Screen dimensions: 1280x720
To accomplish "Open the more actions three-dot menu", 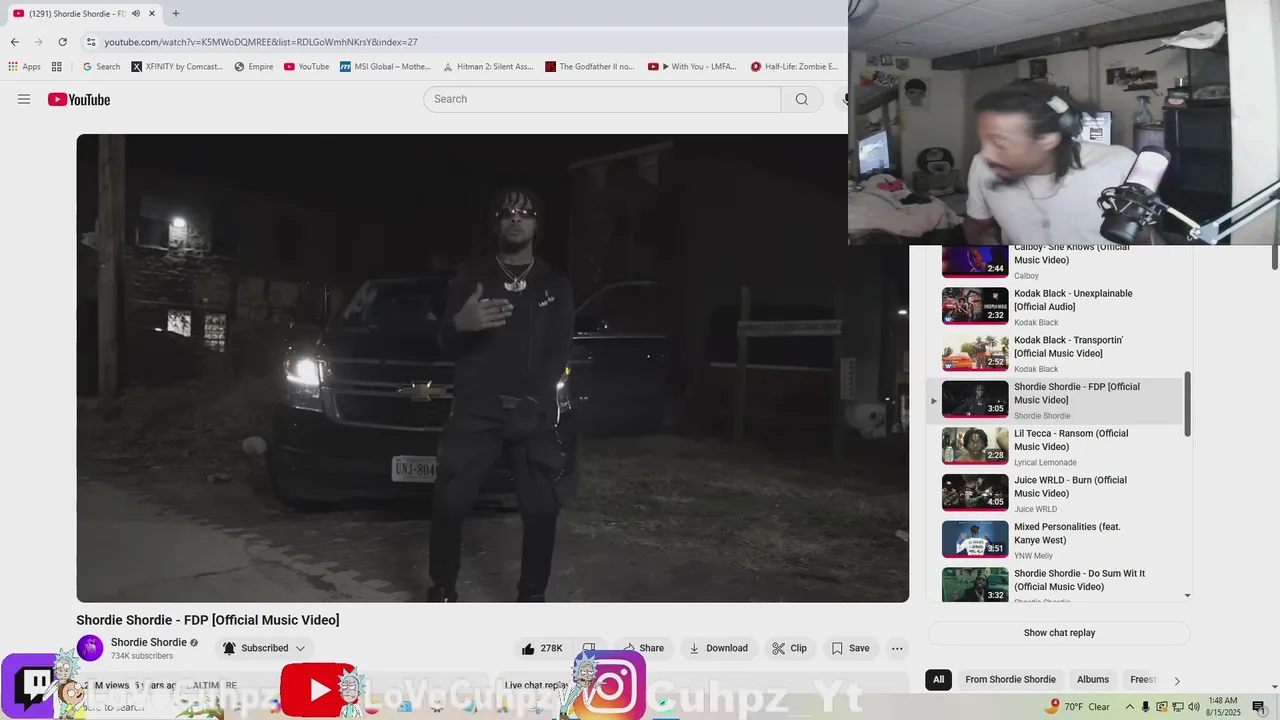I will 897,648.
